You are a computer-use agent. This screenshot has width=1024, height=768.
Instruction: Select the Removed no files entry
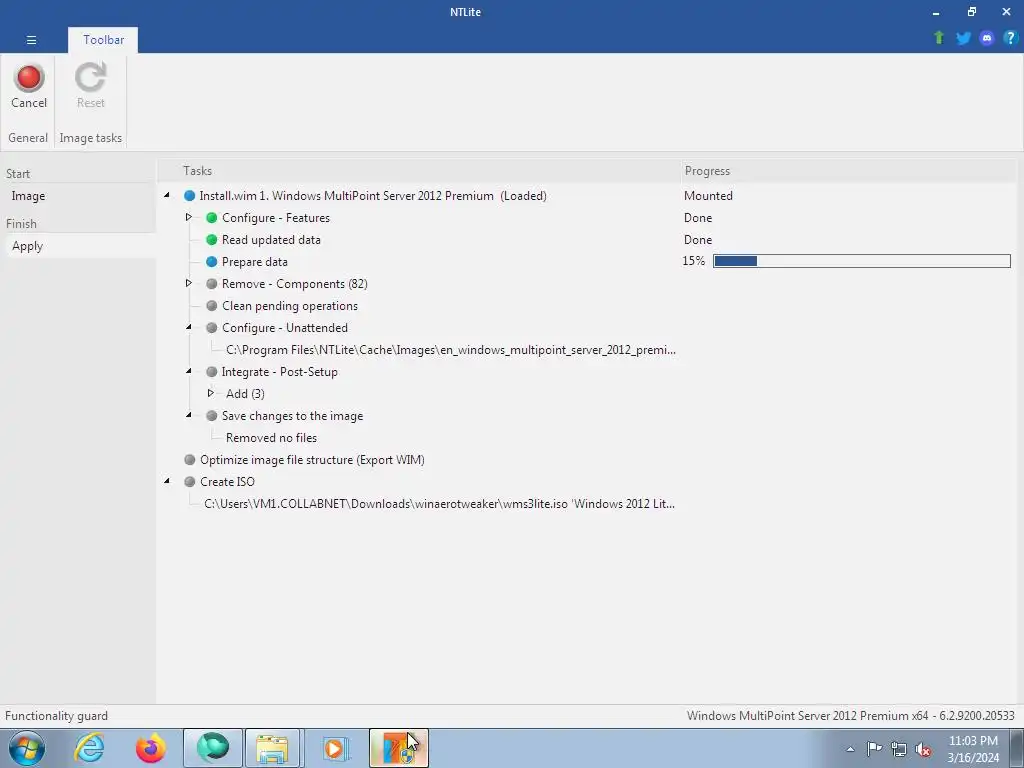(x=272, y=438)
